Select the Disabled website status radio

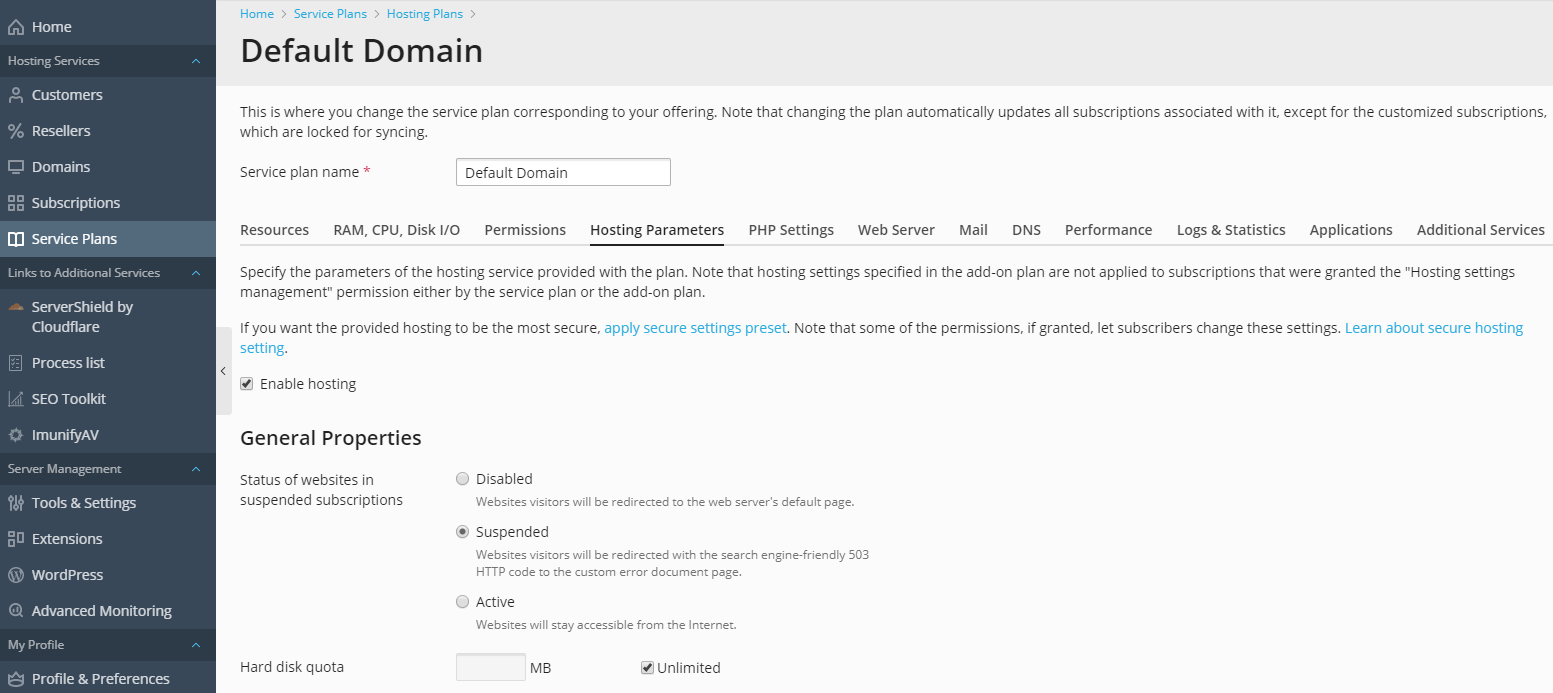click(462, 479)
